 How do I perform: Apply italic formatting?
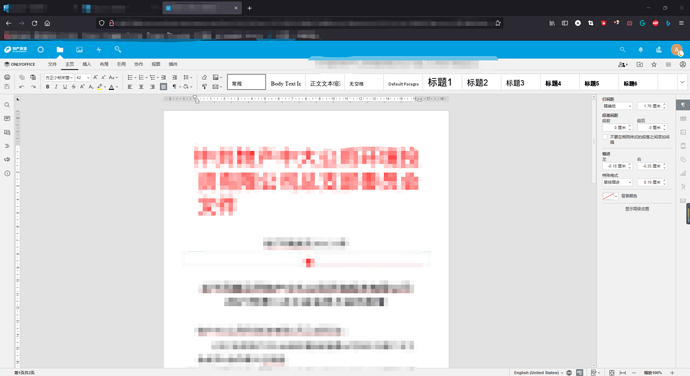56,87
